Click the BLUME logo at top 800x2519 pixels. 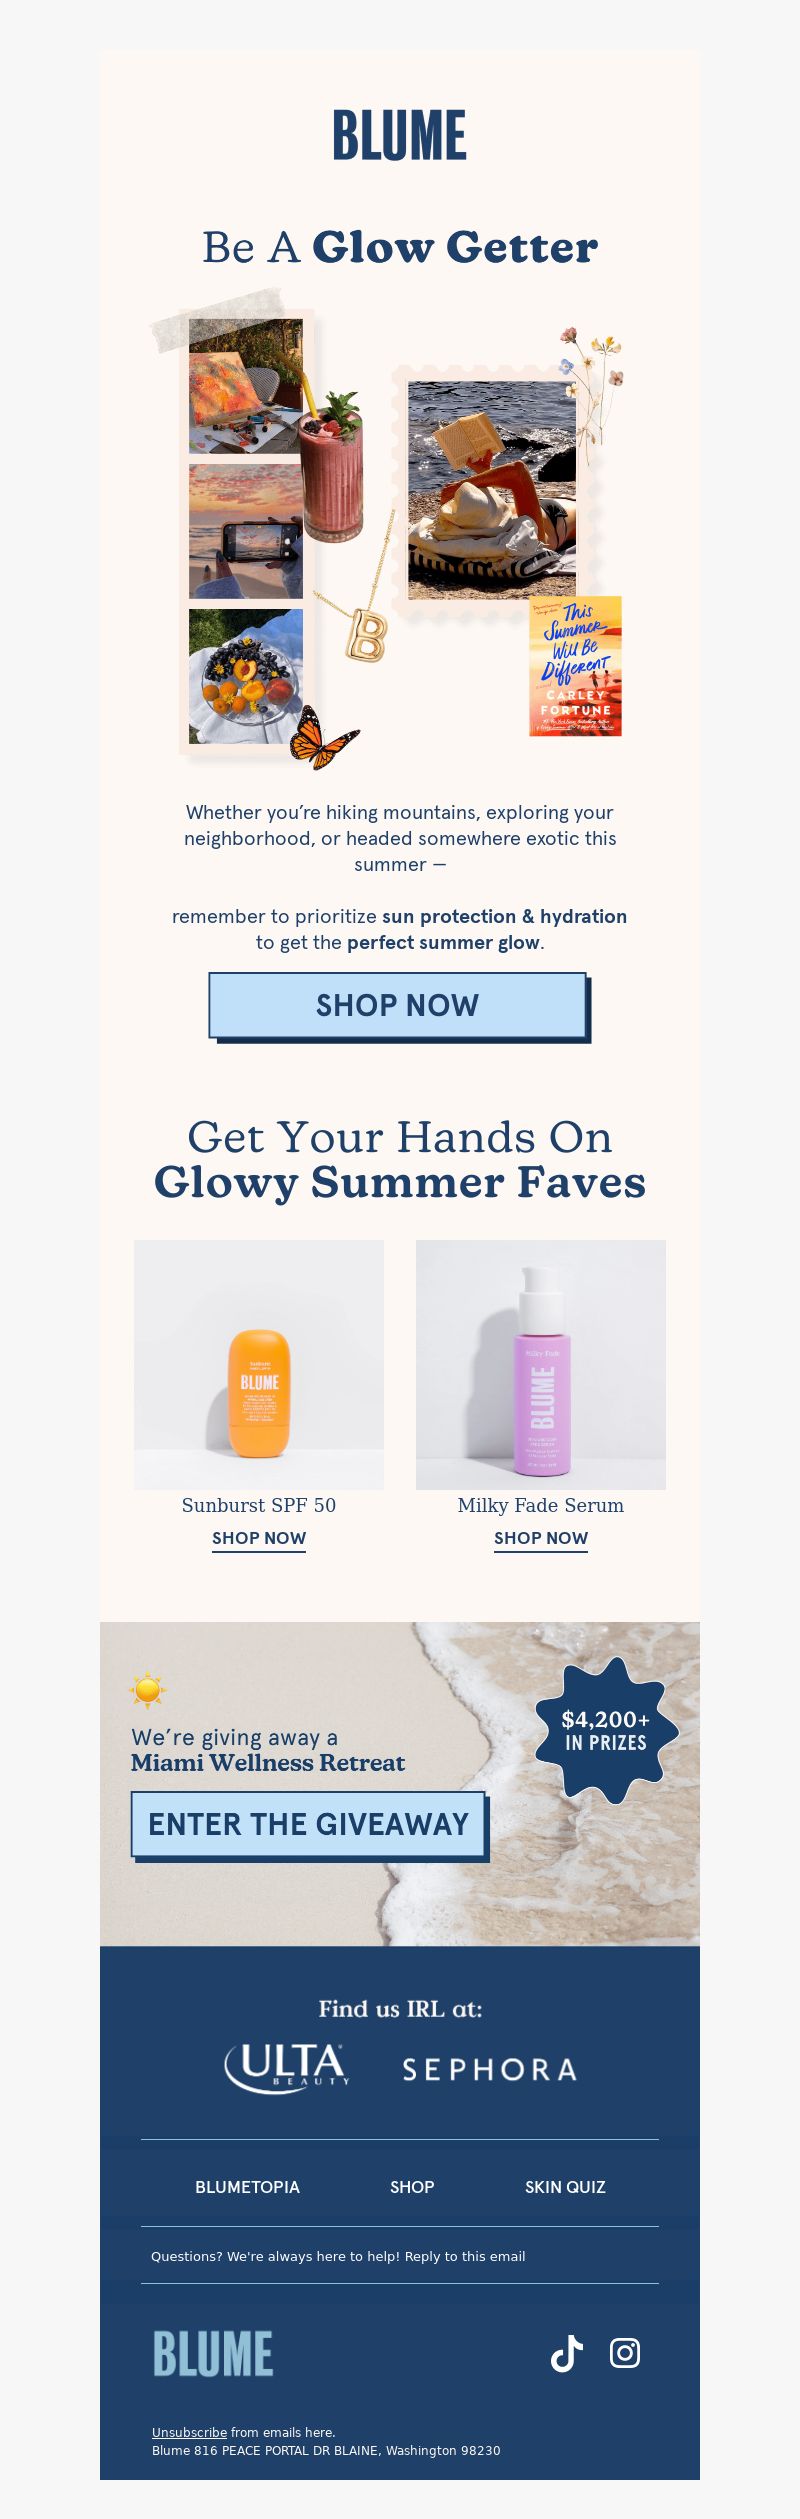coord(400,136)
